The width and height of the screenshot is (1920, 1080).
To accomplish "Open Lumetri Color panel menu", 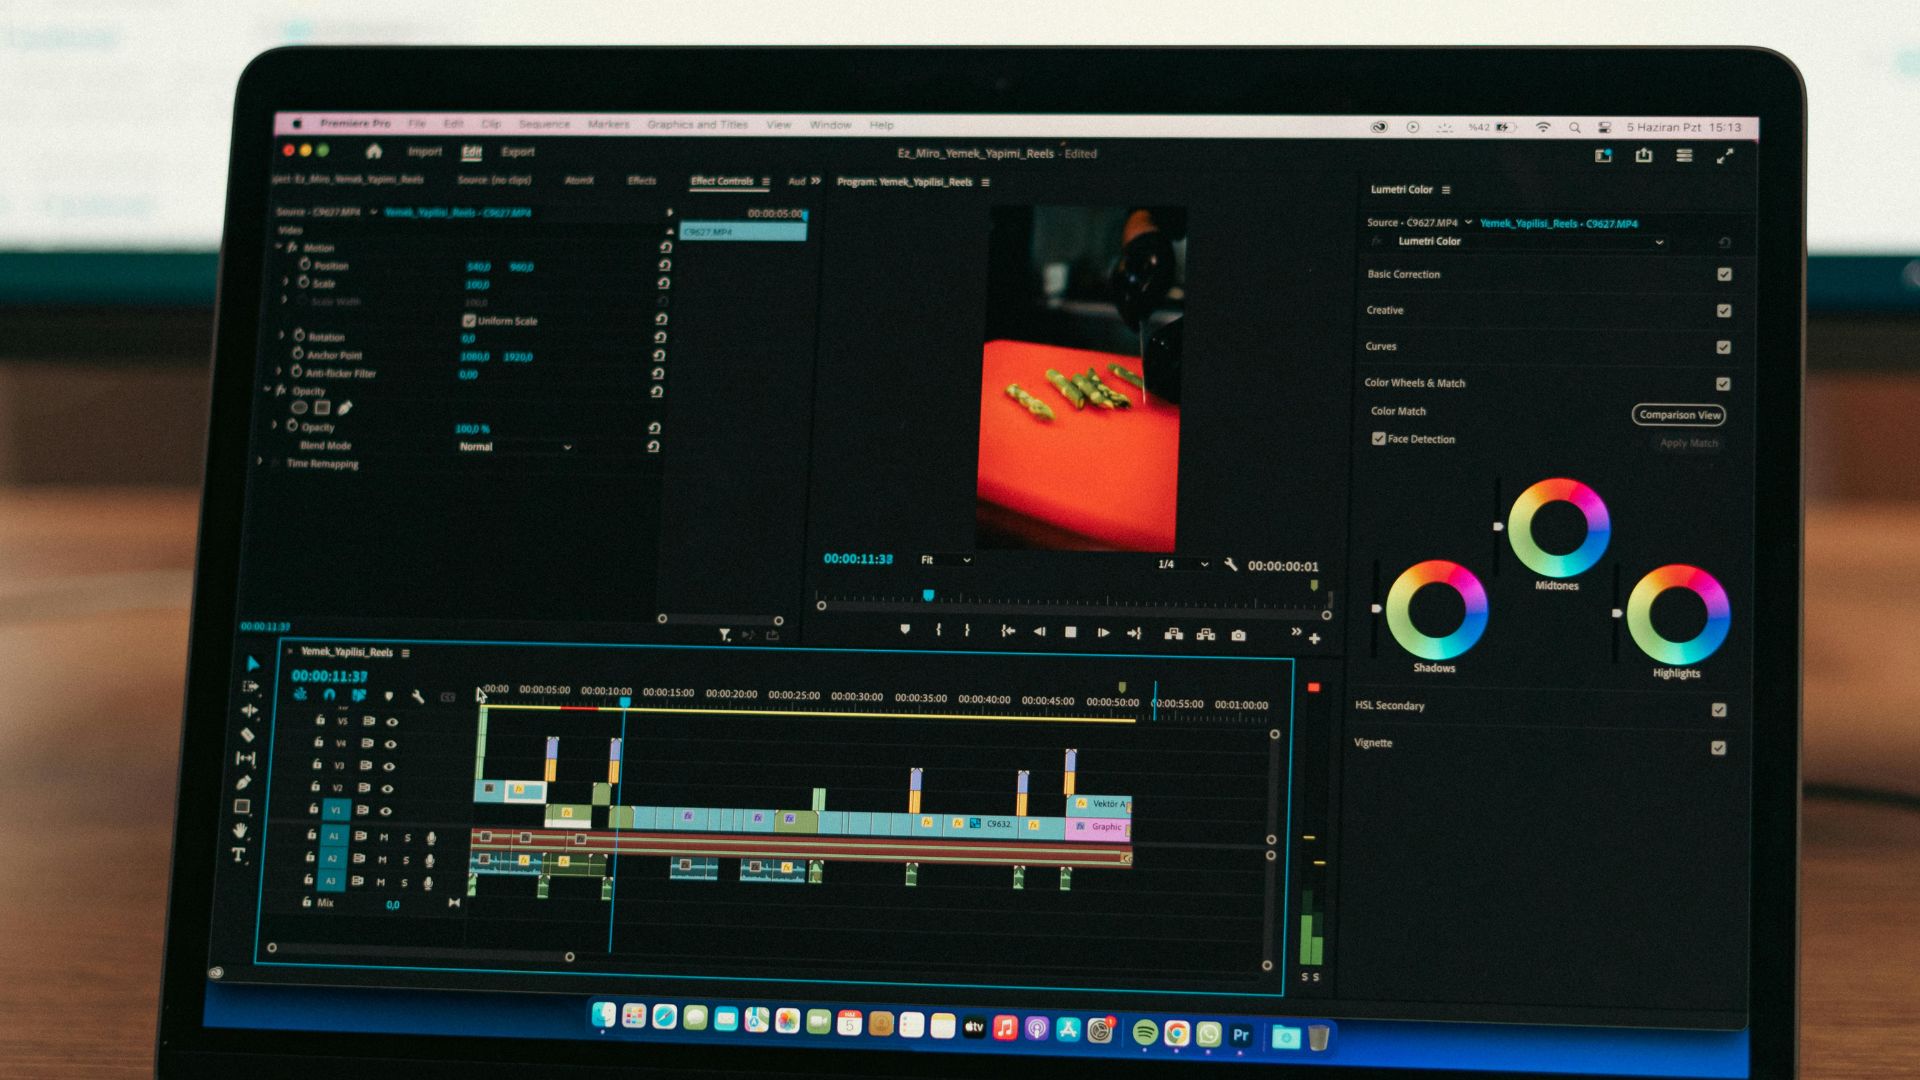I will tap(1446, 190).
